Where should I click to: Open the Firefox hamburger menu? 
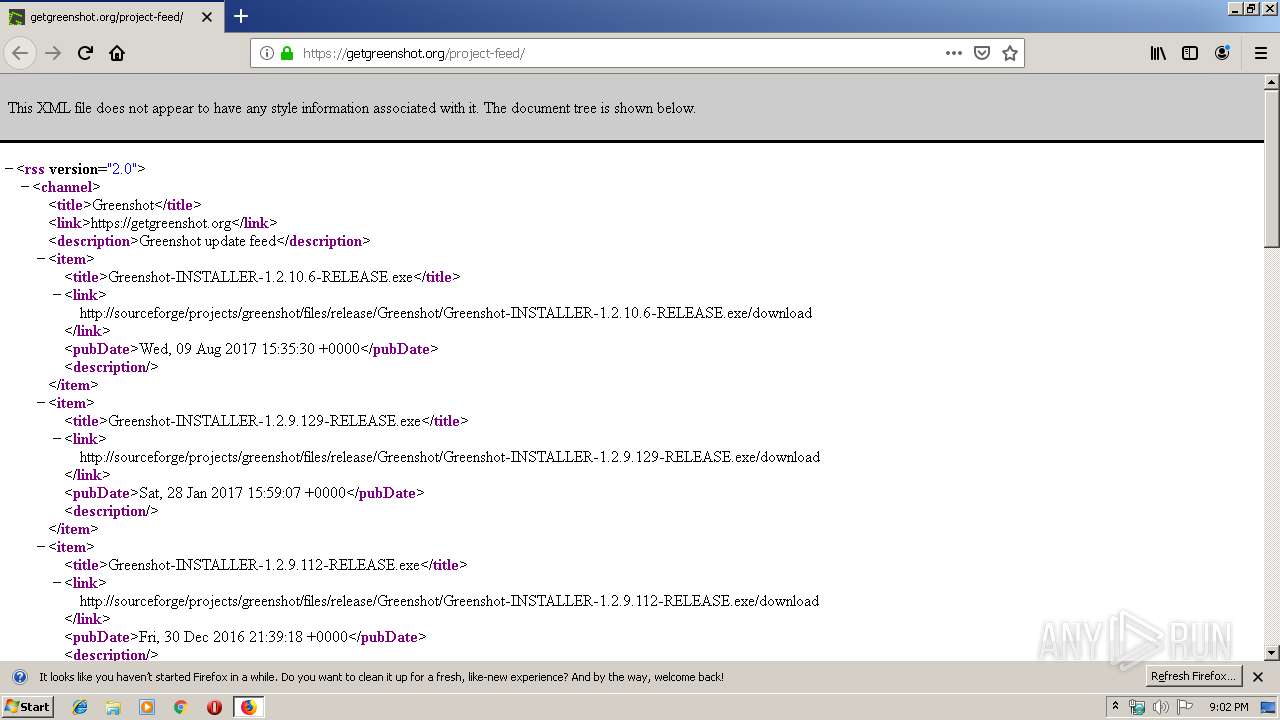(1261, 53)
